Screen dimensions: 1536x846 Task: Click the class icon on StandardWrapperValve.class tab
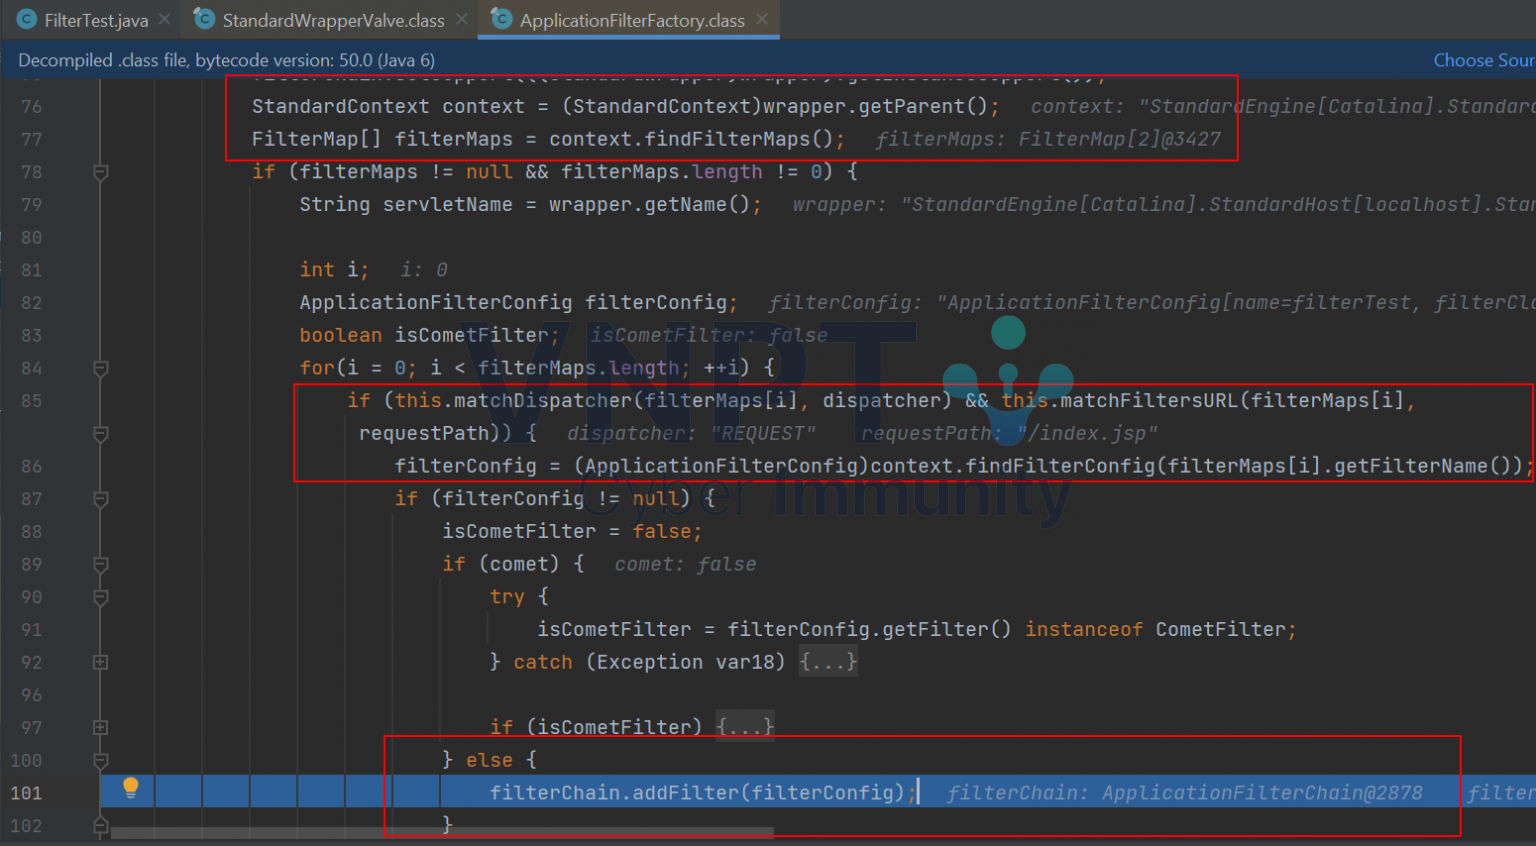[x=203, y=19]
